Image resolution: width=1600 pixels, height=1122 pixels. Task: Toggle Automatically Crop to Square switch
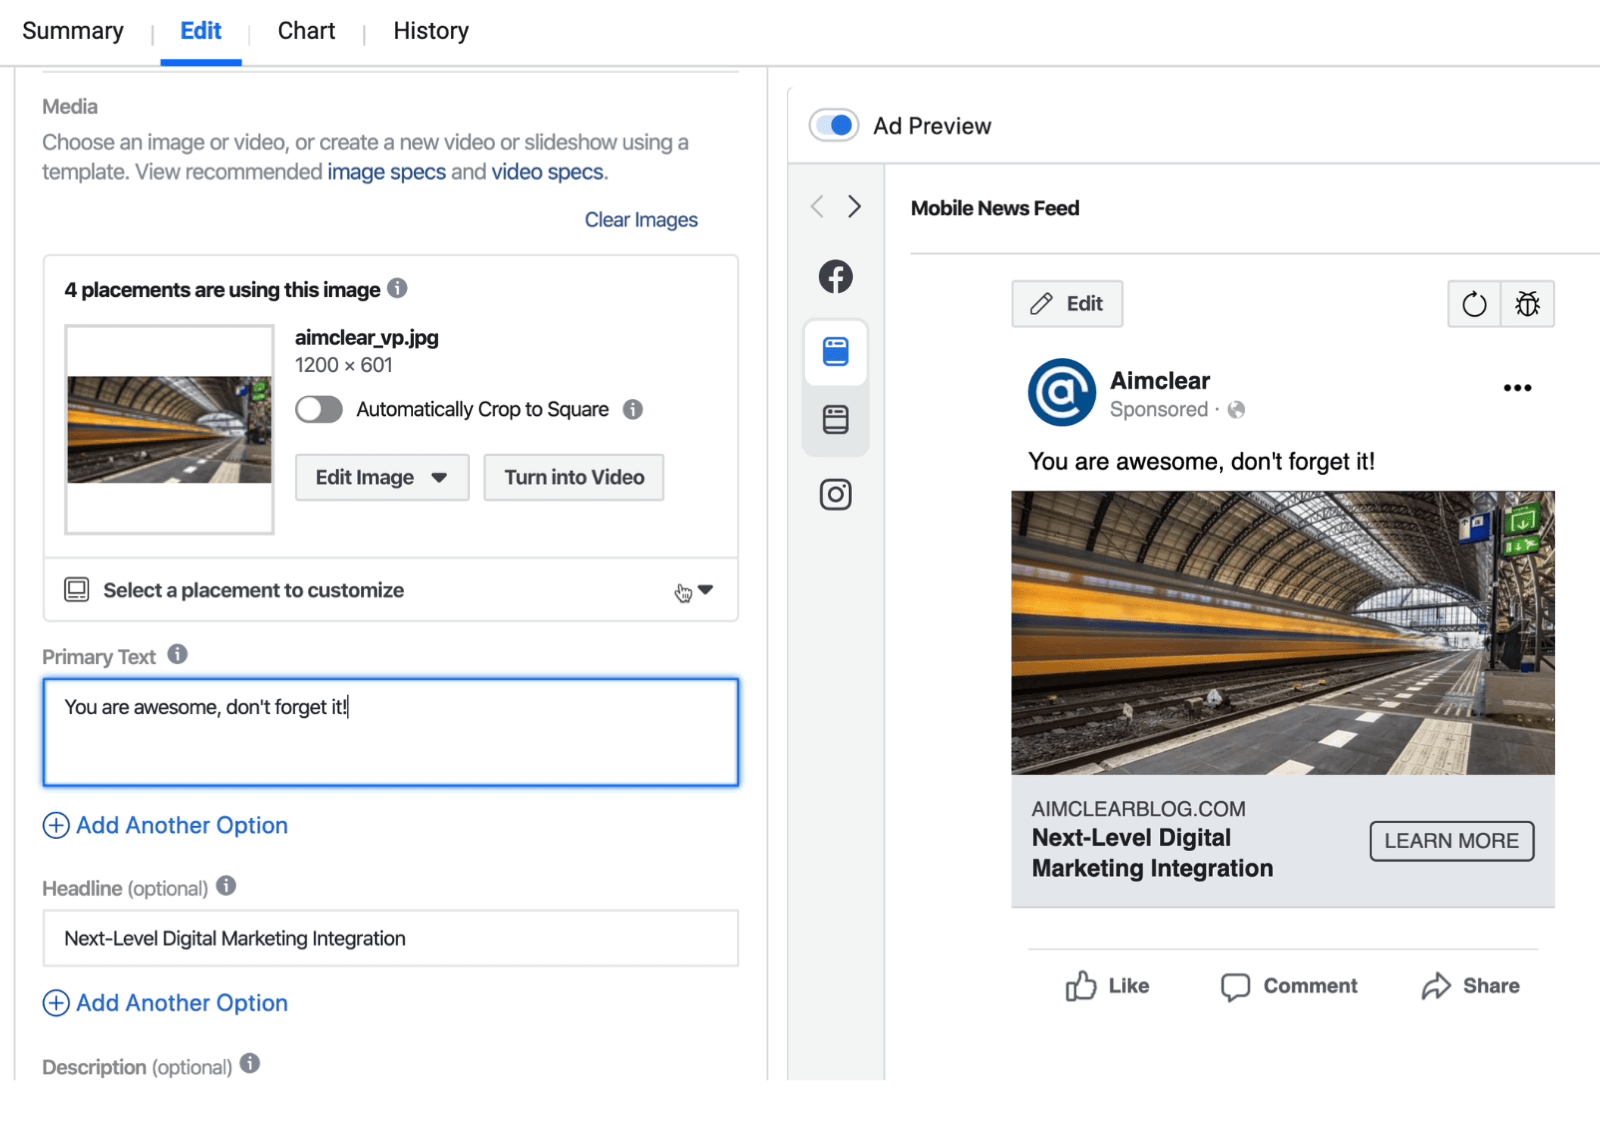point(319,410)
